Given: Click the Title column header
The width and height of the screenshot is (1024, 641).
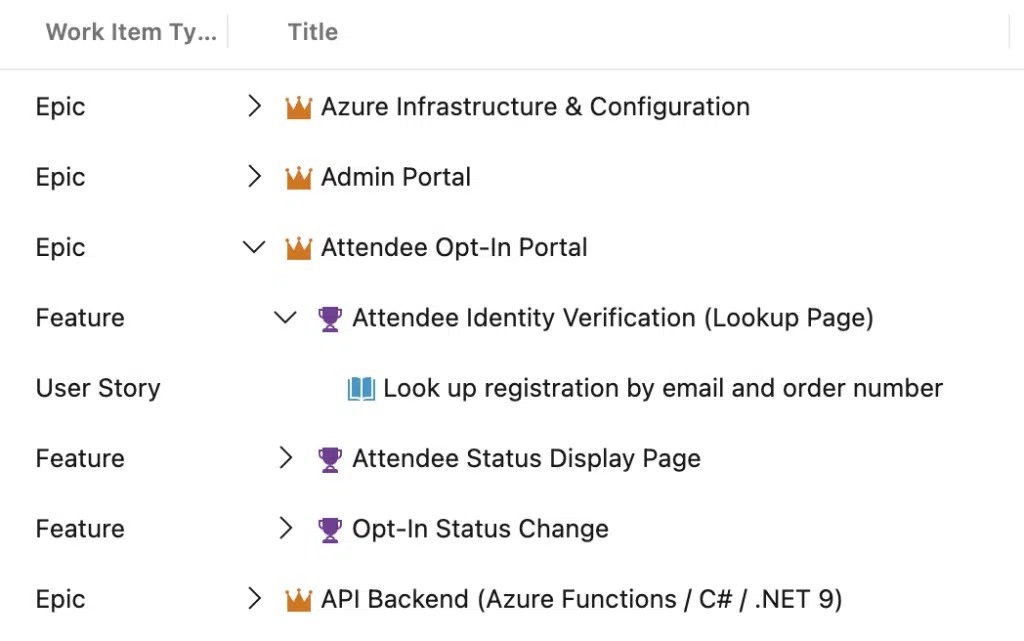Looking at the screenshot, I should pos(313,32).
